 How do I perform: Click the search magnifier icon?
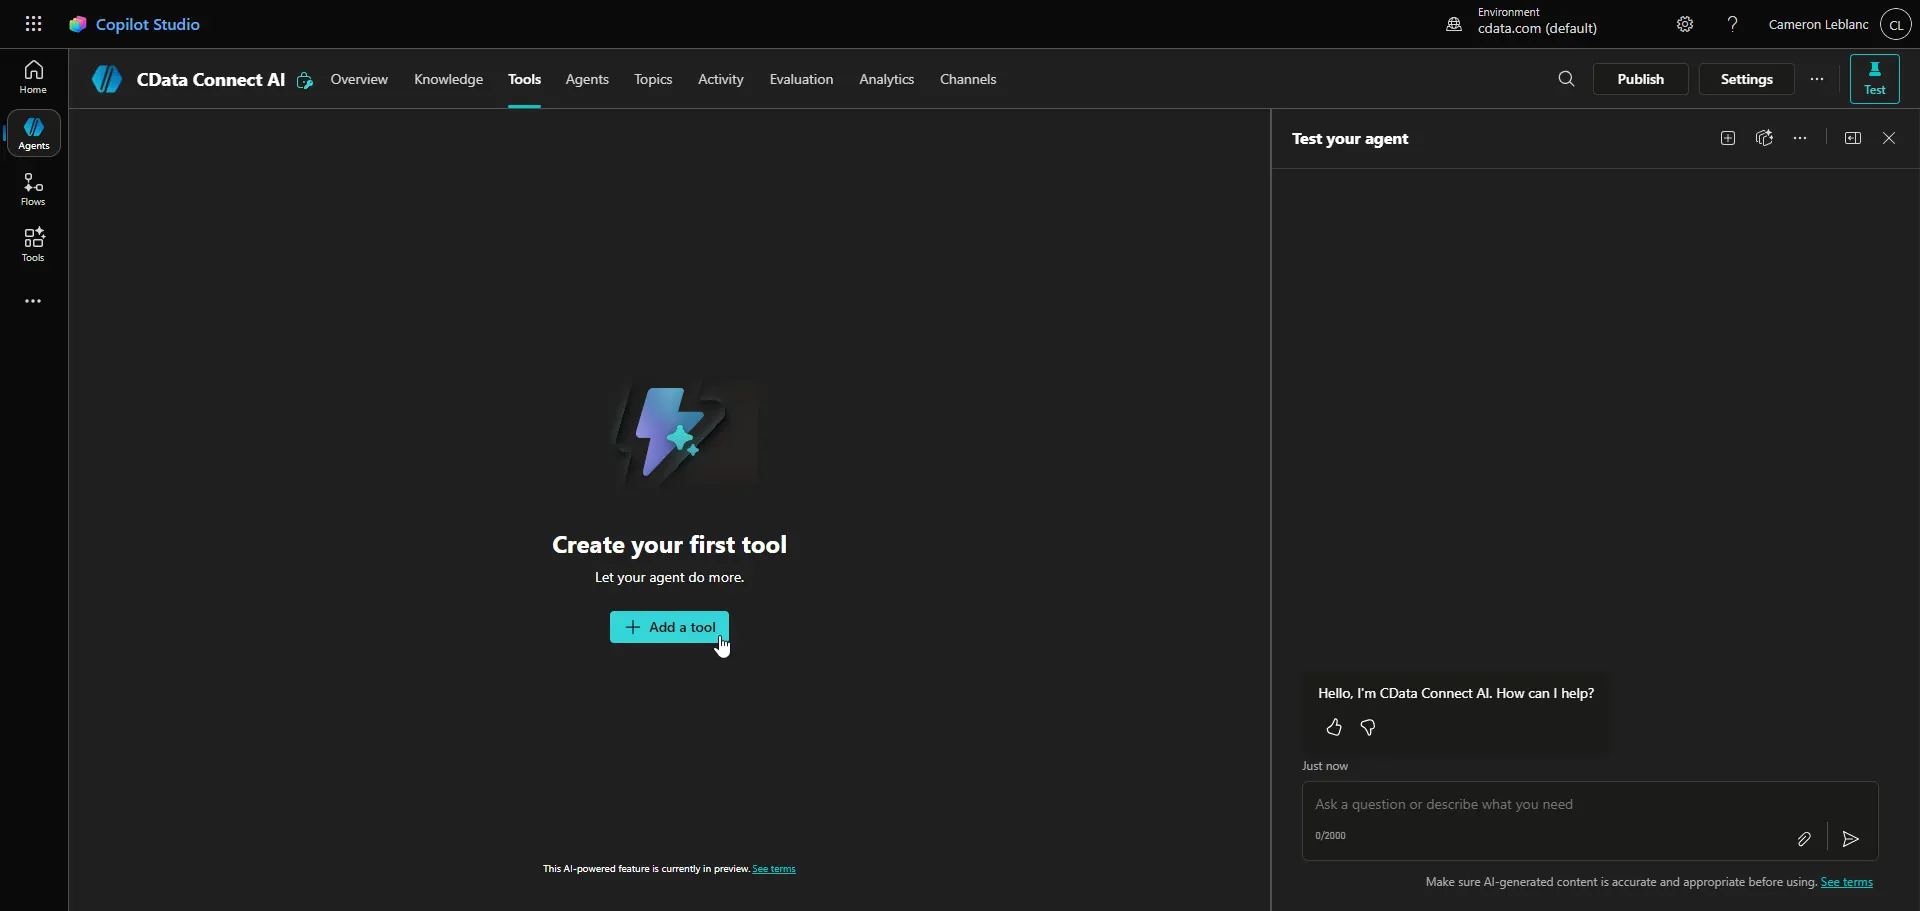(1566, 79)
